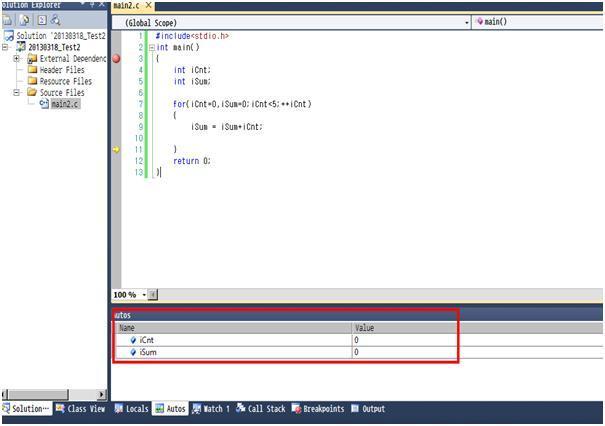This screenshot has width=605, height=426.
Task: Click the #include<stdio.h> line
Action: click(x=192, y=36)
